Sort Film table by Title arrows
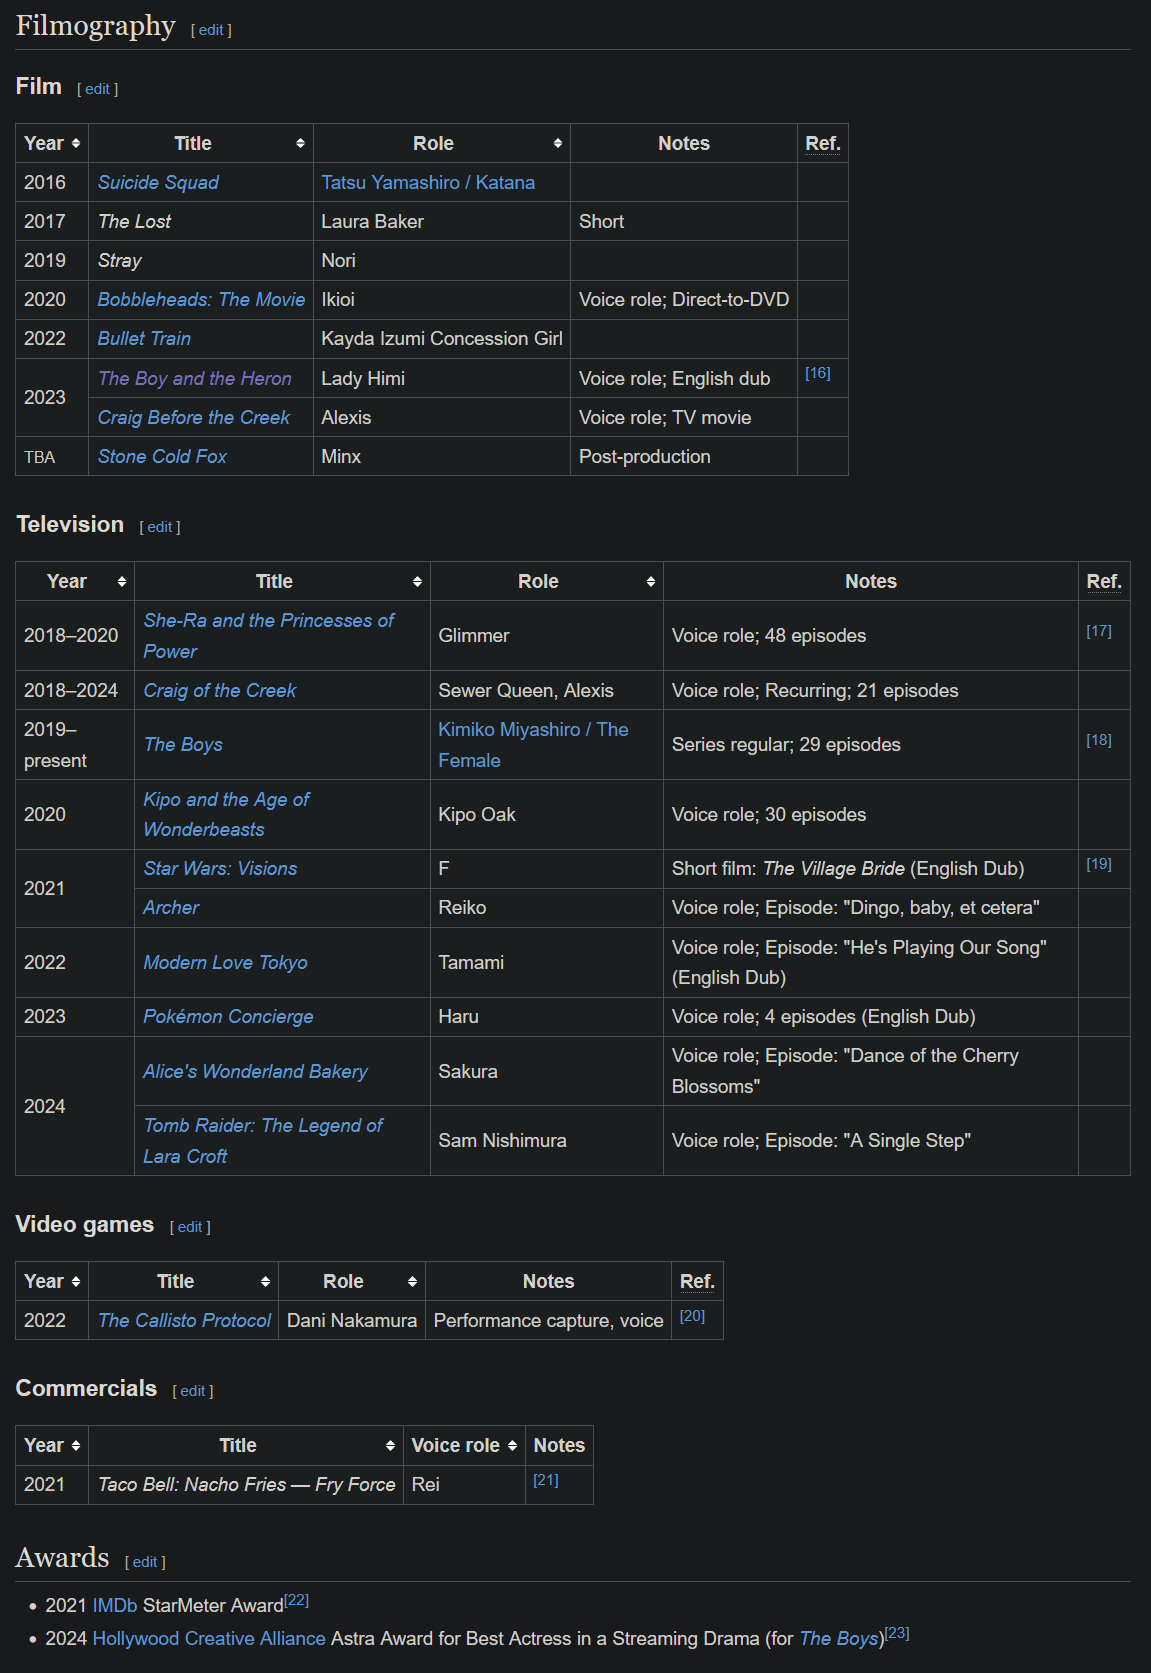Viewport: 1151px width, 1673px height. 300,144
